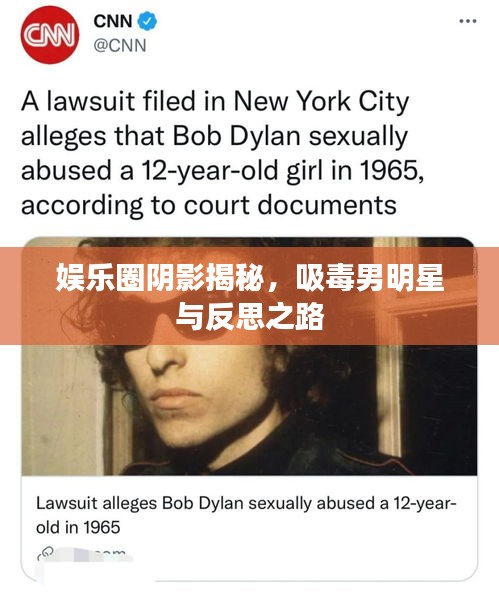499x593 pixels.
Task: Click the banner text "吸毒男明星"
Action: click(370, 279)
